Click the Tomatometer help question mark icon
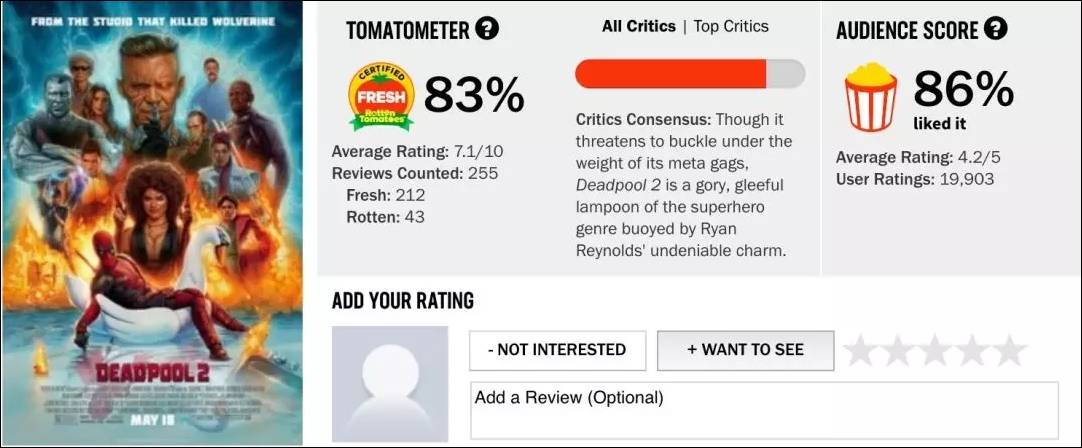Screen dimensions: 1082x448 pos(487,29)
